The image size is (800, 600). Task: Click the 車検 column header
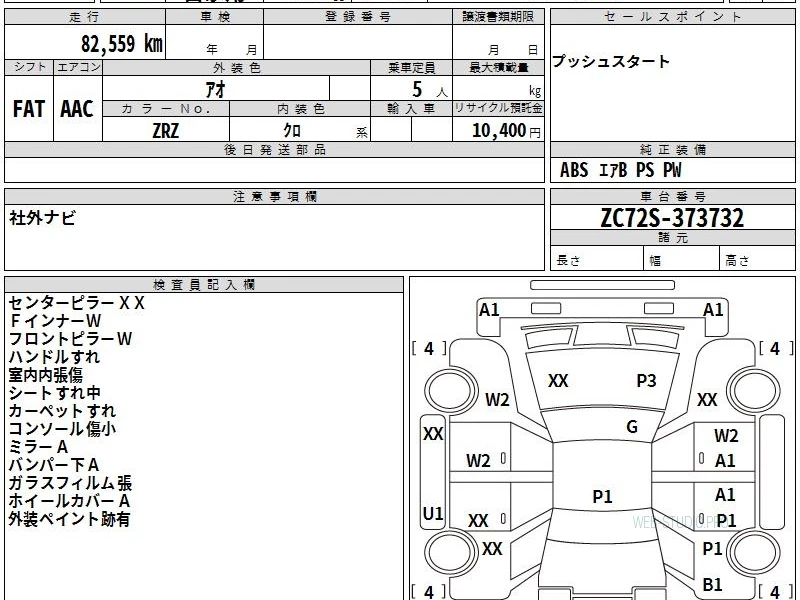click(215, 17)
